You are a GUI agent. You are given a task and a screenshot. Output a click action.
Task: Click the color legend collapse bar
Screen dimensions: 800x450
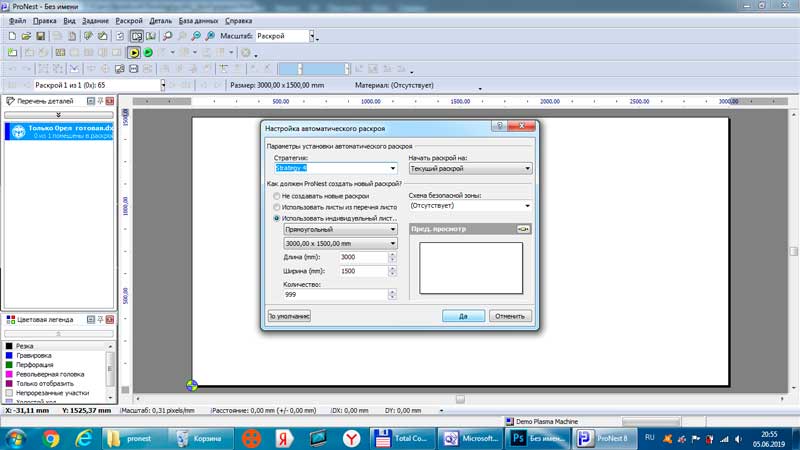59,334
